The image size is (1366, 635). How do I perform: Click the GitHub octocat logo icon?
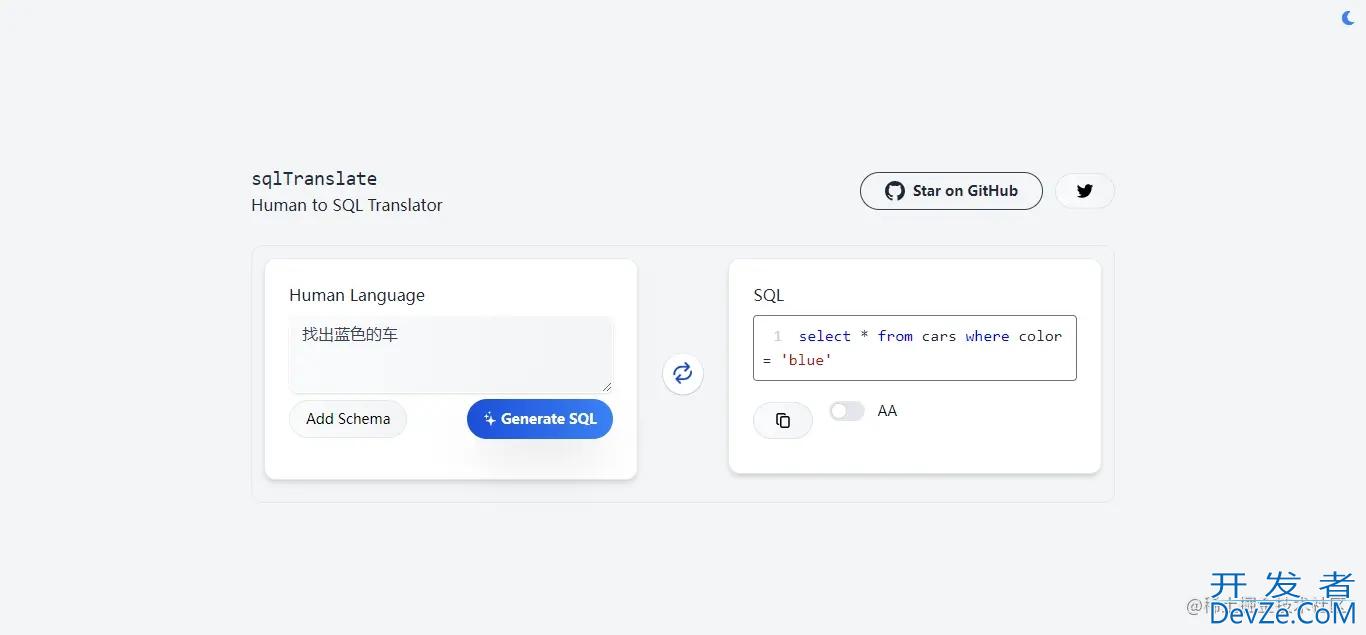[x=894, y=191]
